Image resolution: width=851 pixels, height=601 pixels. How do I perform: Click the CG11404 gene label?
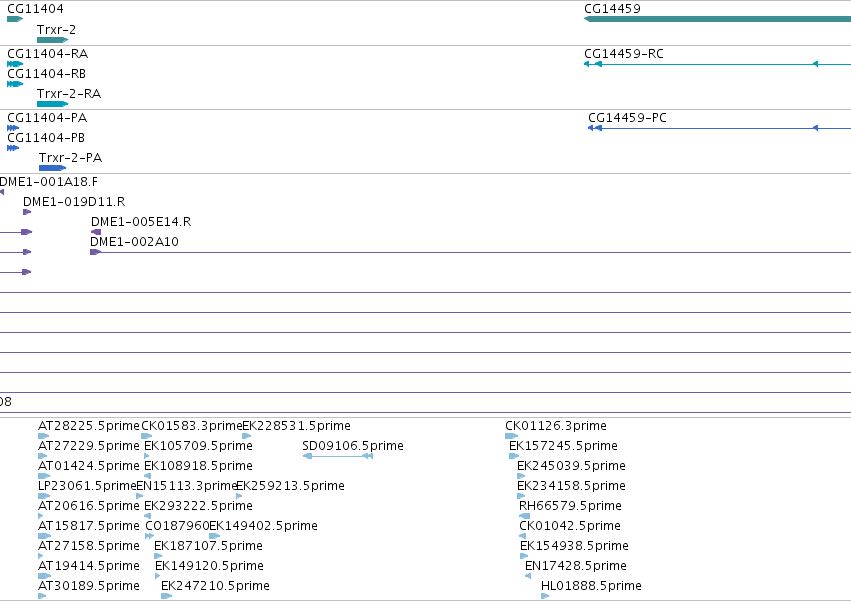click(35, 9)
